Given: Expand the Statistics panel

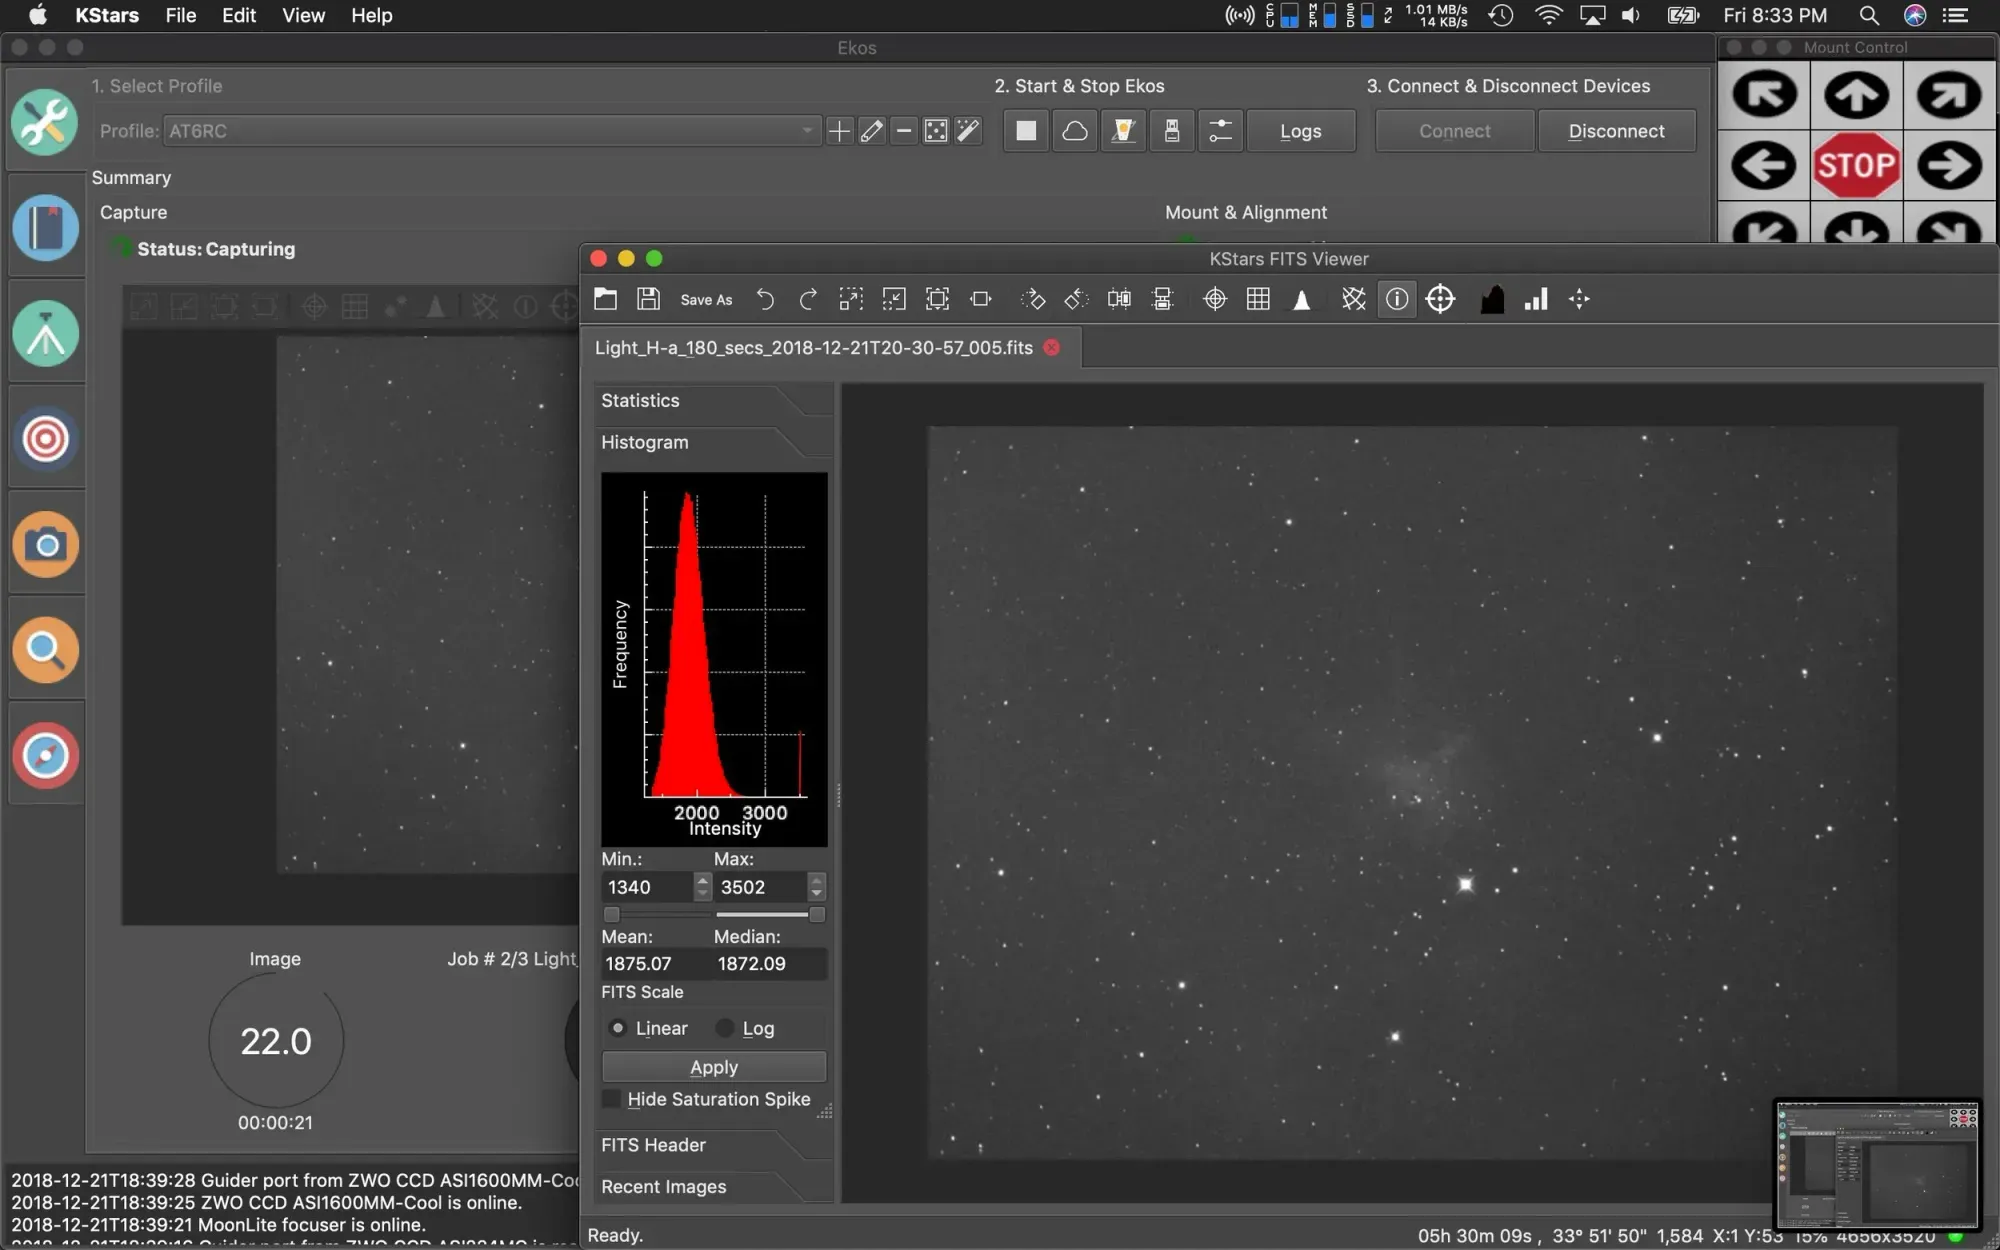Looking at the screenshot, I should click(640, 400).
